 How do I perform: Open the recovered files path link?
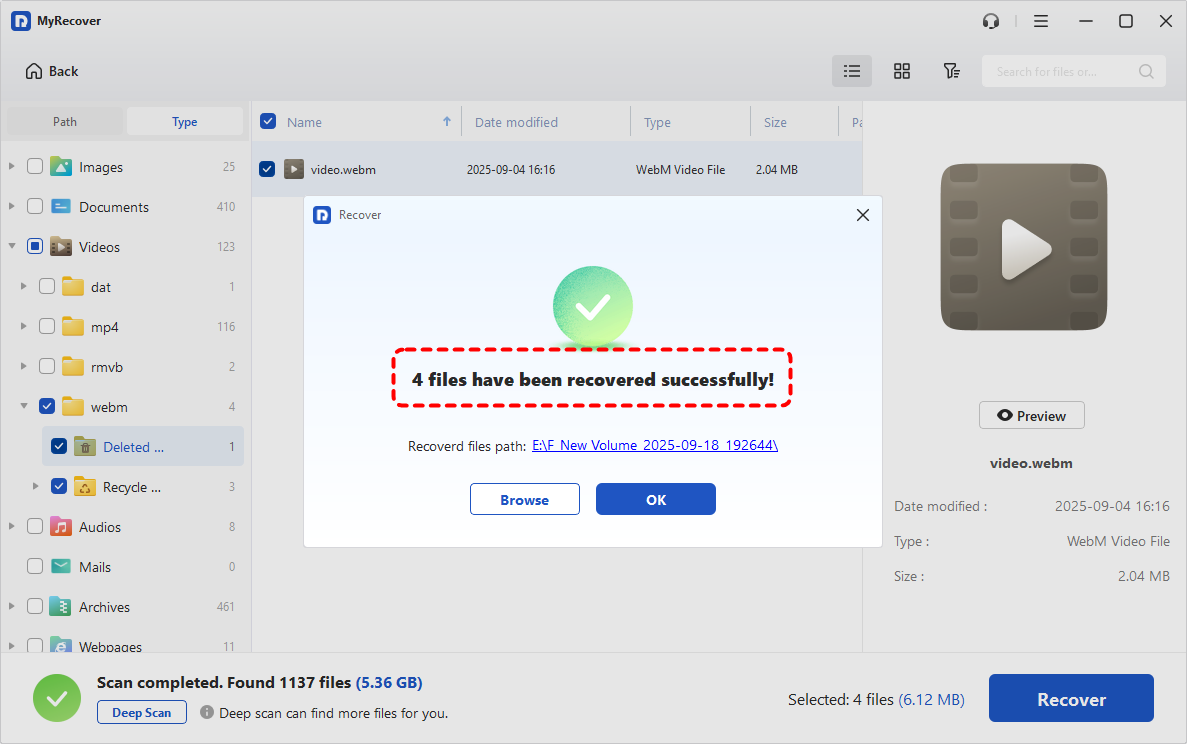pyautogui.click(x=655, y=446)
